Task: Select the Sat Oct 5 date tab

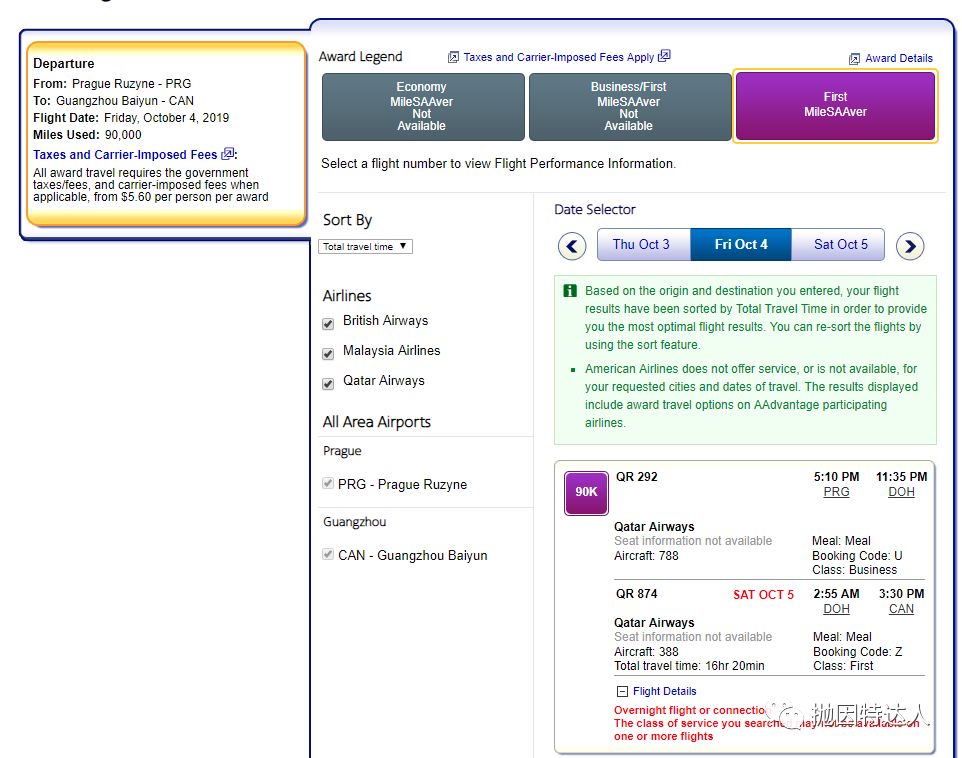Action: [x=838, y=244]
